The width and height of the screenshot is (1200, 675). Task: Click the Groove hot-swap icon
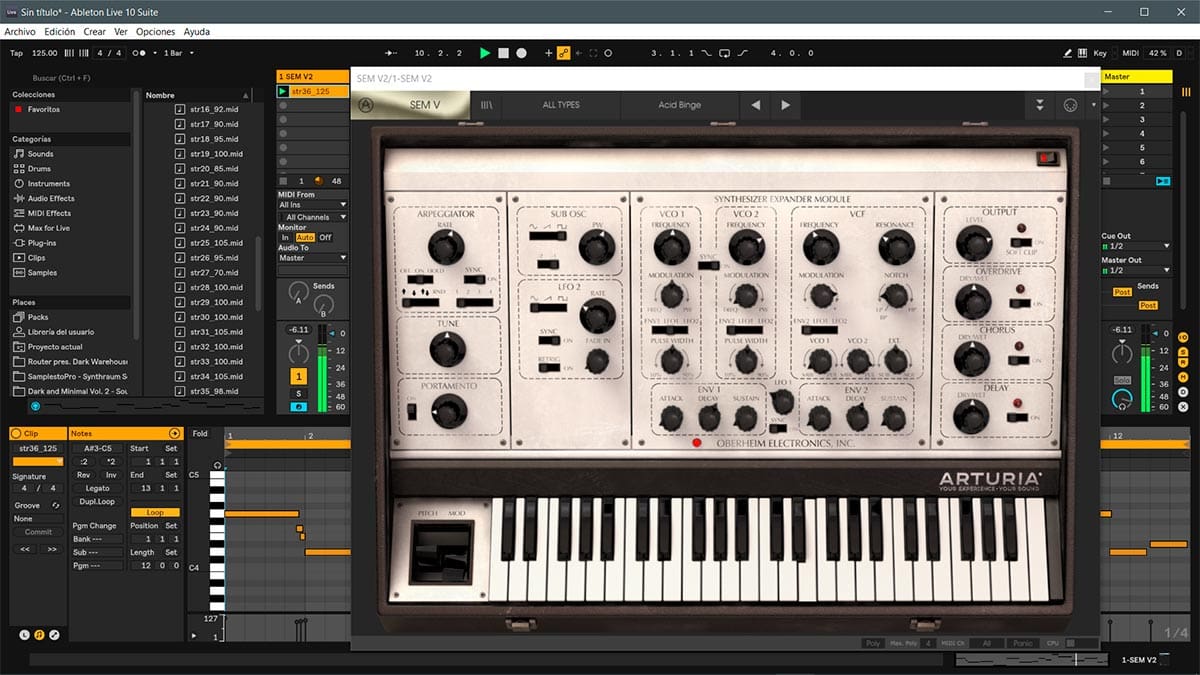coord(56,505)
